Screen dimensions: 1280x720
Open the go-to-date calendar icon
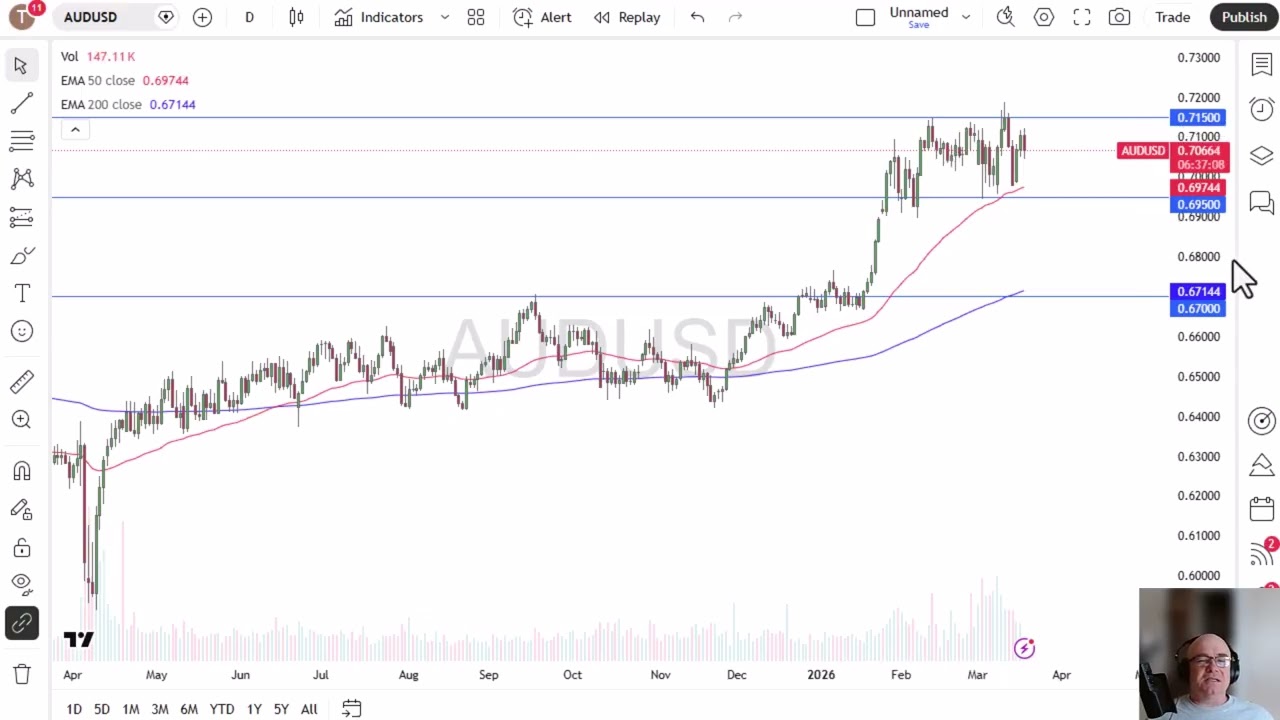(351, 709)
